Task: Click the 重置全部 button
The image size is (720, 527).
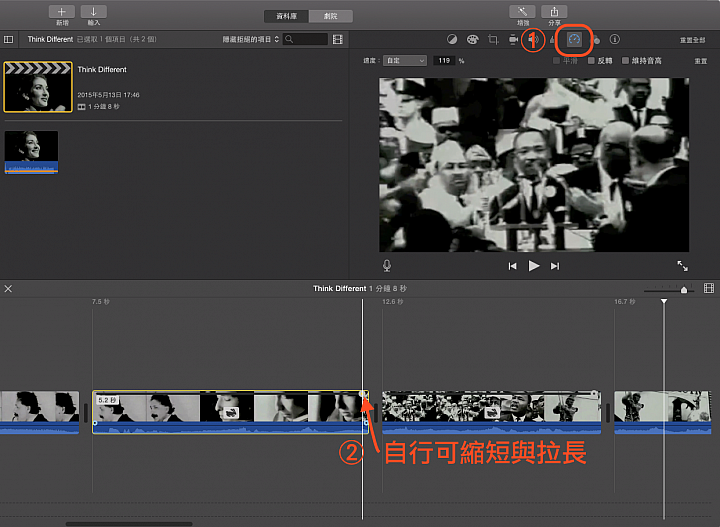Action: pyautogui.click(x=692, y=40)
